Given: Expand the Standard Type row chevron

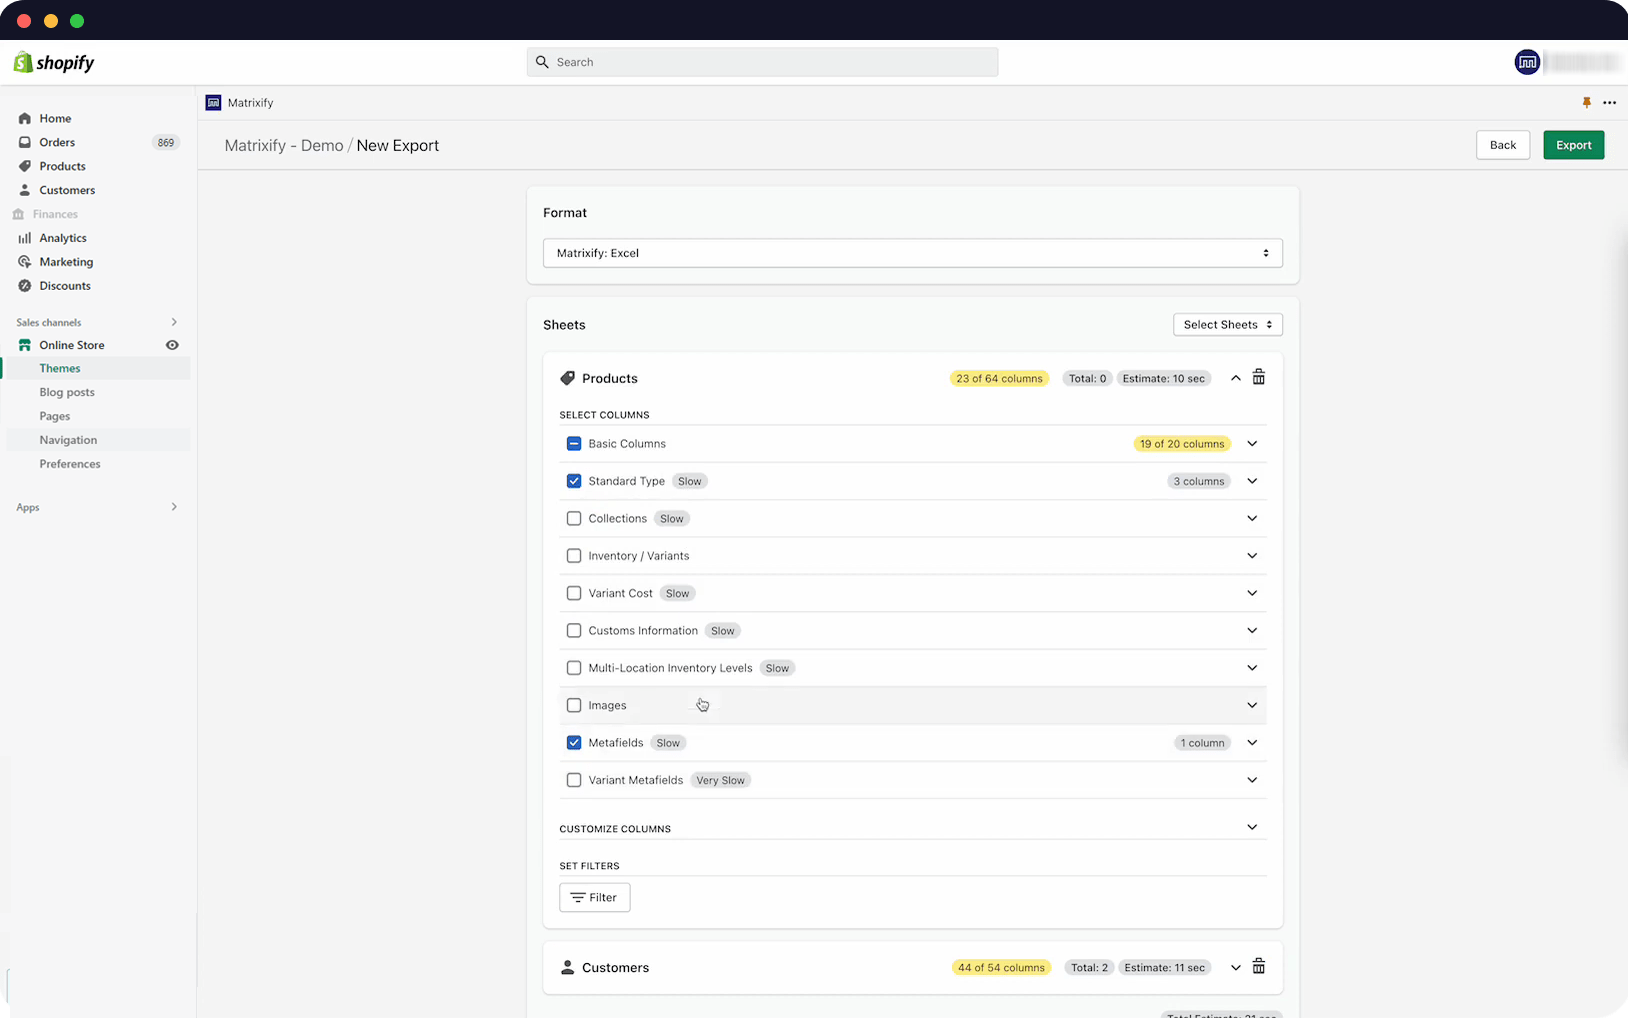Looking at the screenshot, I should pyautogui.click(x=1252, y=481).
